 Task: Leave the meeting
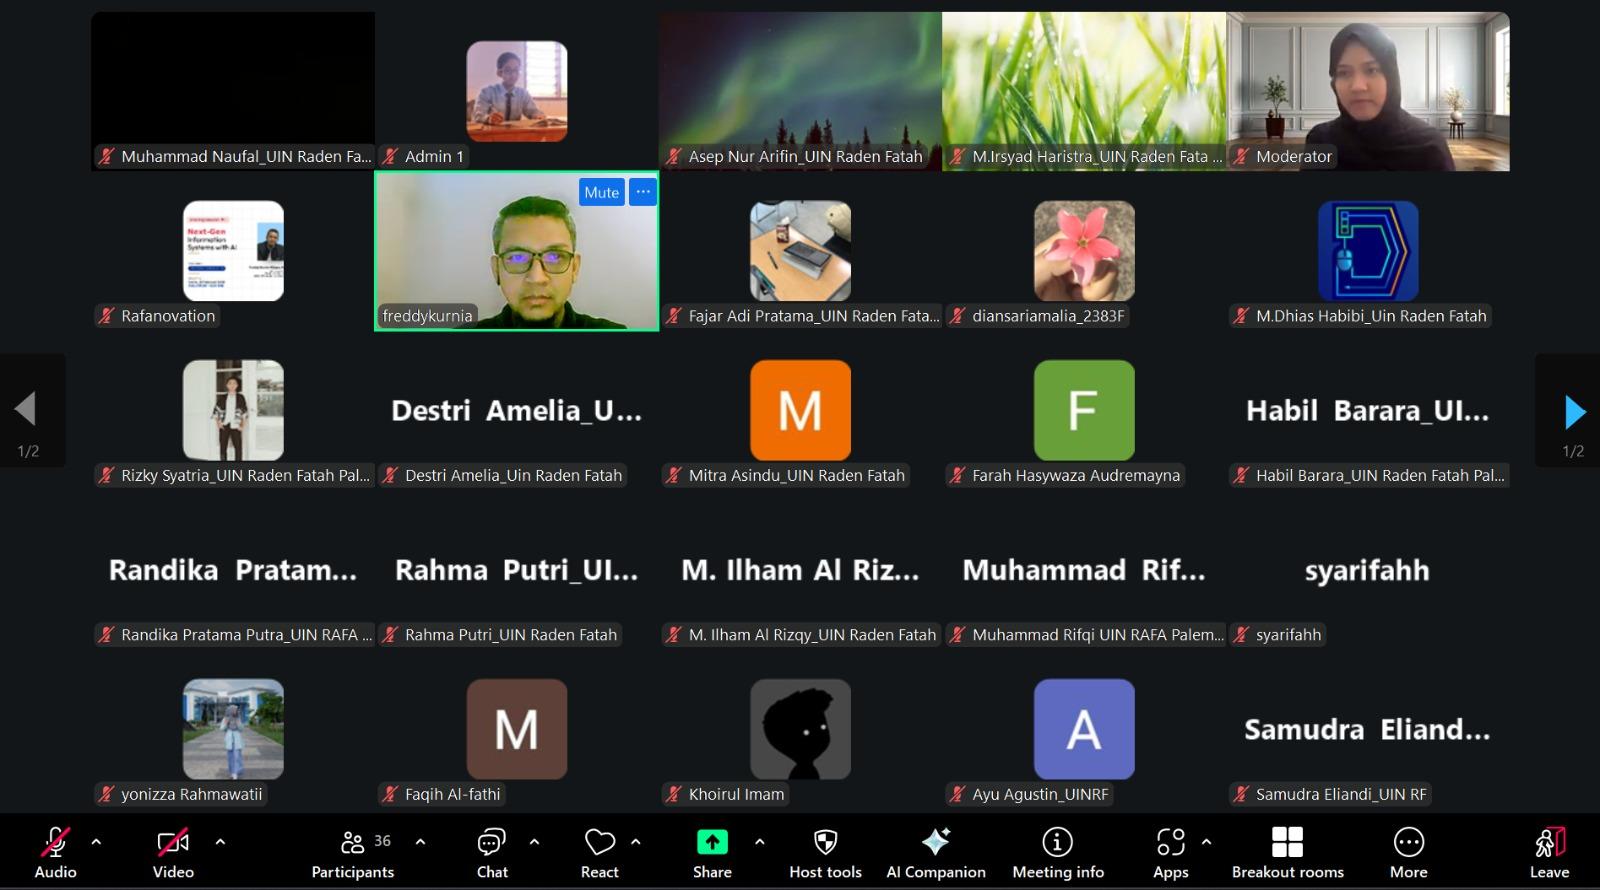1549,852
